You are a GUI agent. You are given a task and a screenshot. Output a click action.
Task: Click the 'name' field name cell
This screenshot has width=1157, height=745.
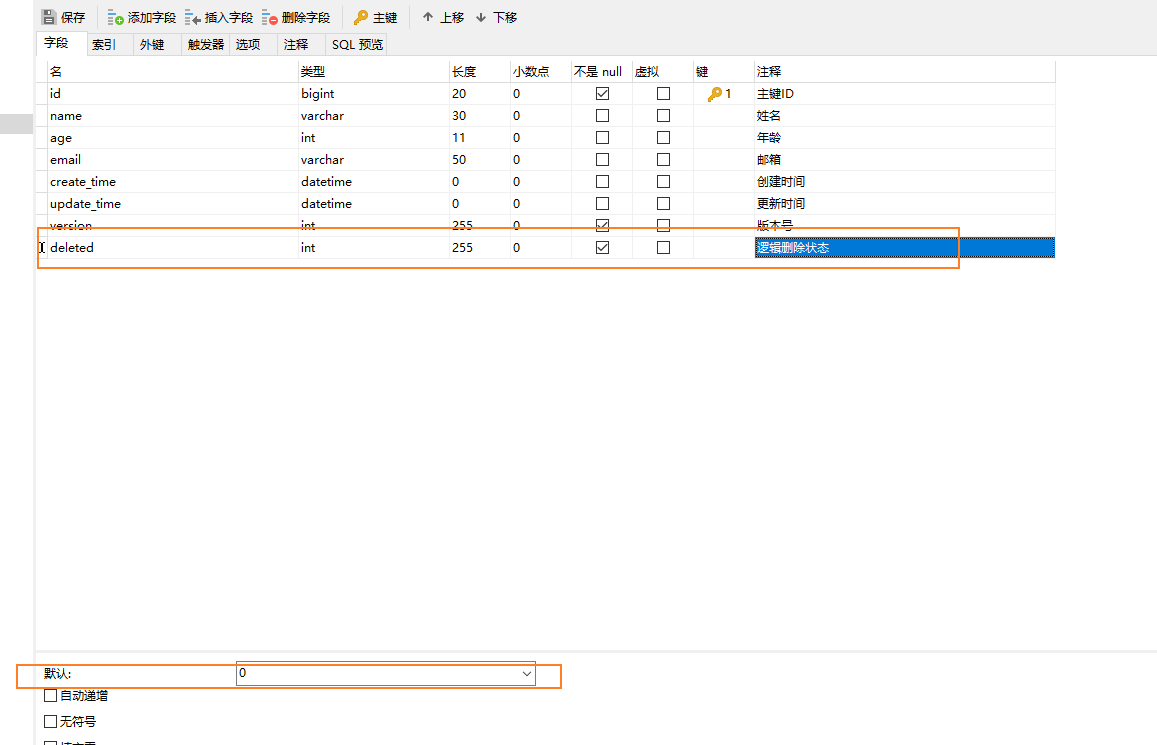click(x=173, y=116)
